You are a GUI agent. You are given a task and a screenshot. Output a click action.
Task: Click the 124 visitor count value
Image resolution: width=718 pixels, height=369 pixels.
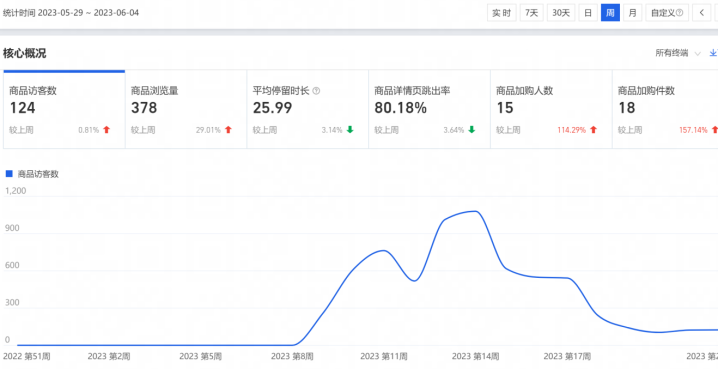[x=22, y=108]
